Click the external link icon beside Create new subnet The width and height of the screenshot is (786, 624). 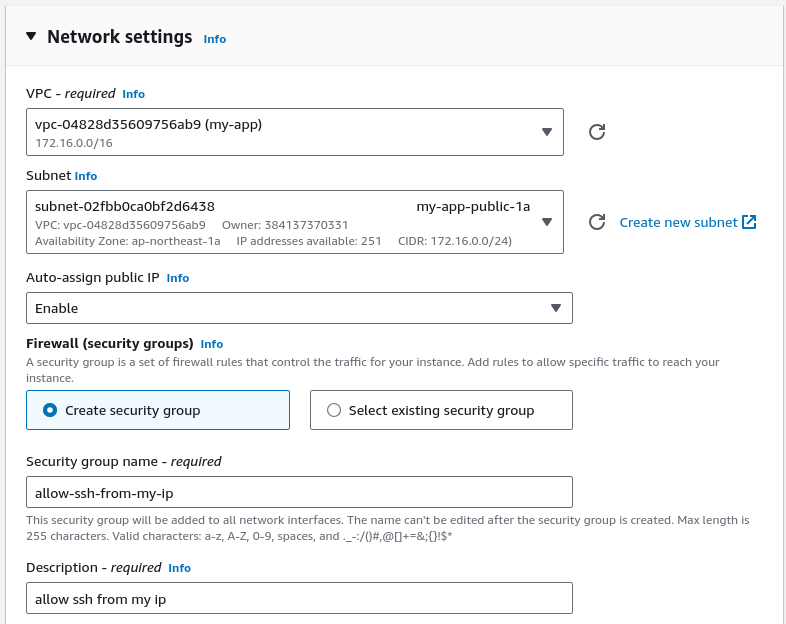pyautogui.click(x=749, y=222)
